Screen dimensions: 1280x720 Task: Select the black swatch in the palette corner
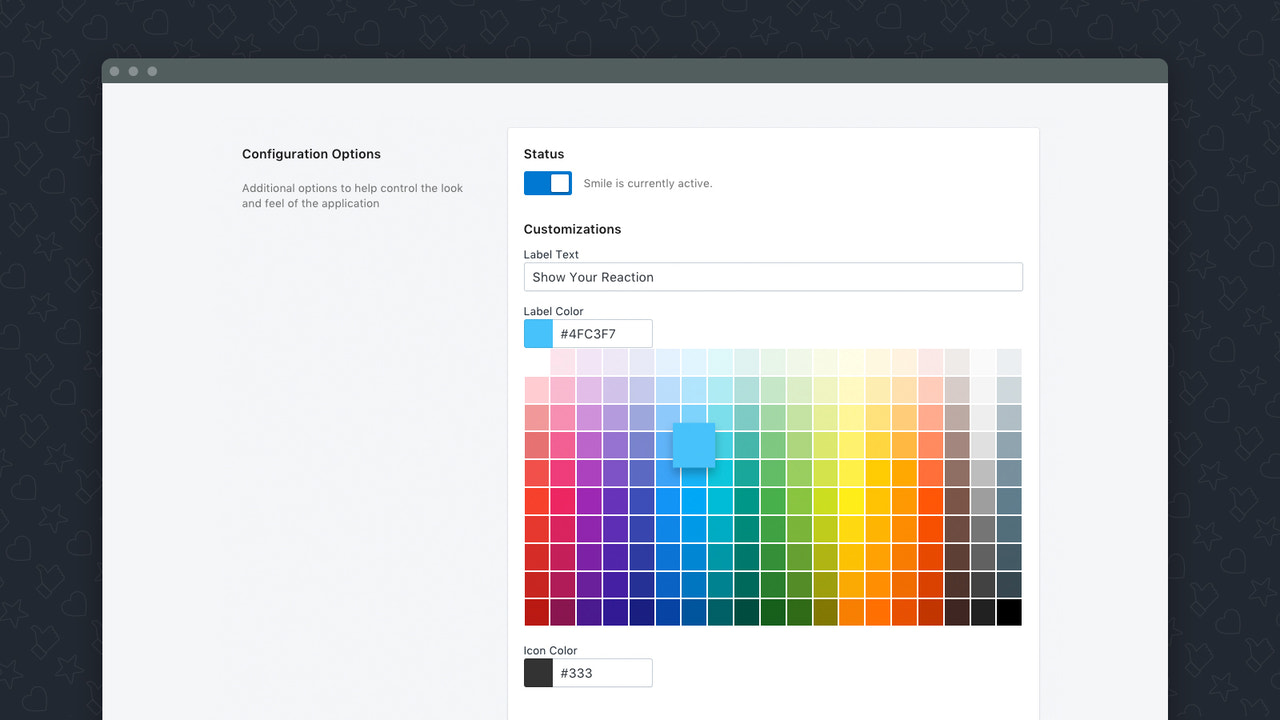pyautogui.click(x=1008, y=612)
